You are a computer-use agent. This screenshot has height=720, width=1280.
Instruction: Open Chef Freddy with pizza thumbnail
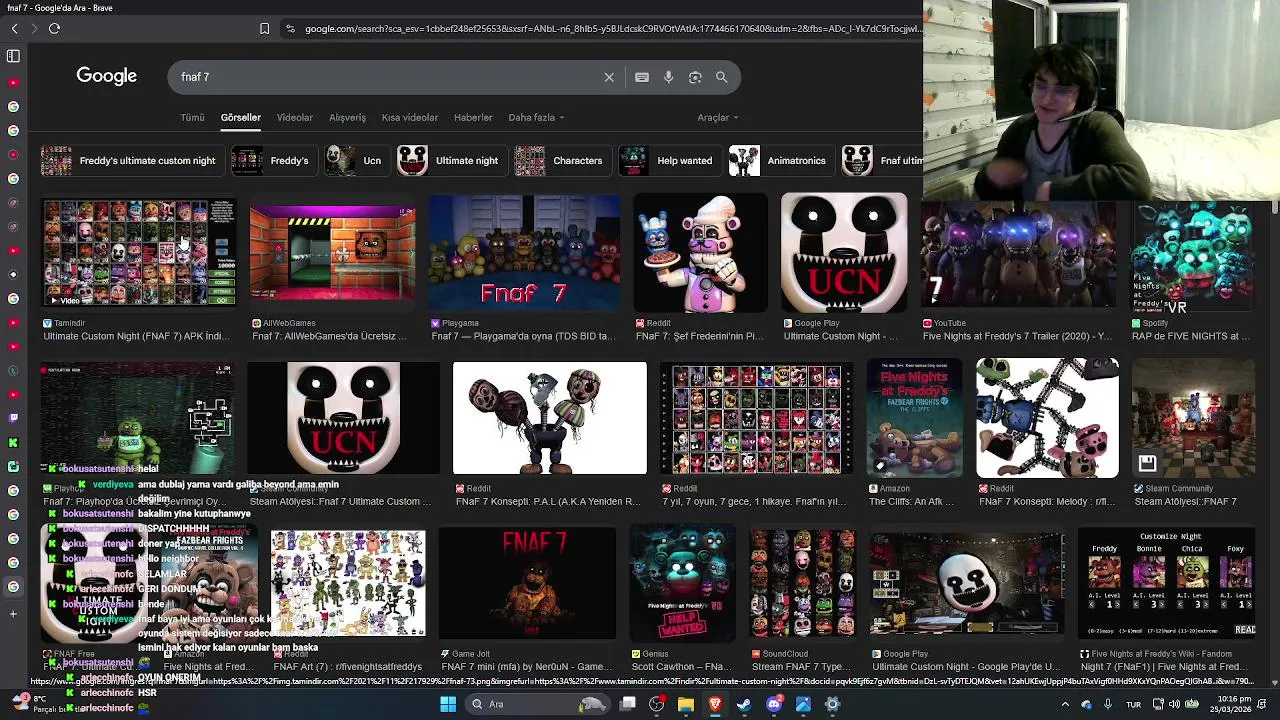click(700, 252)
